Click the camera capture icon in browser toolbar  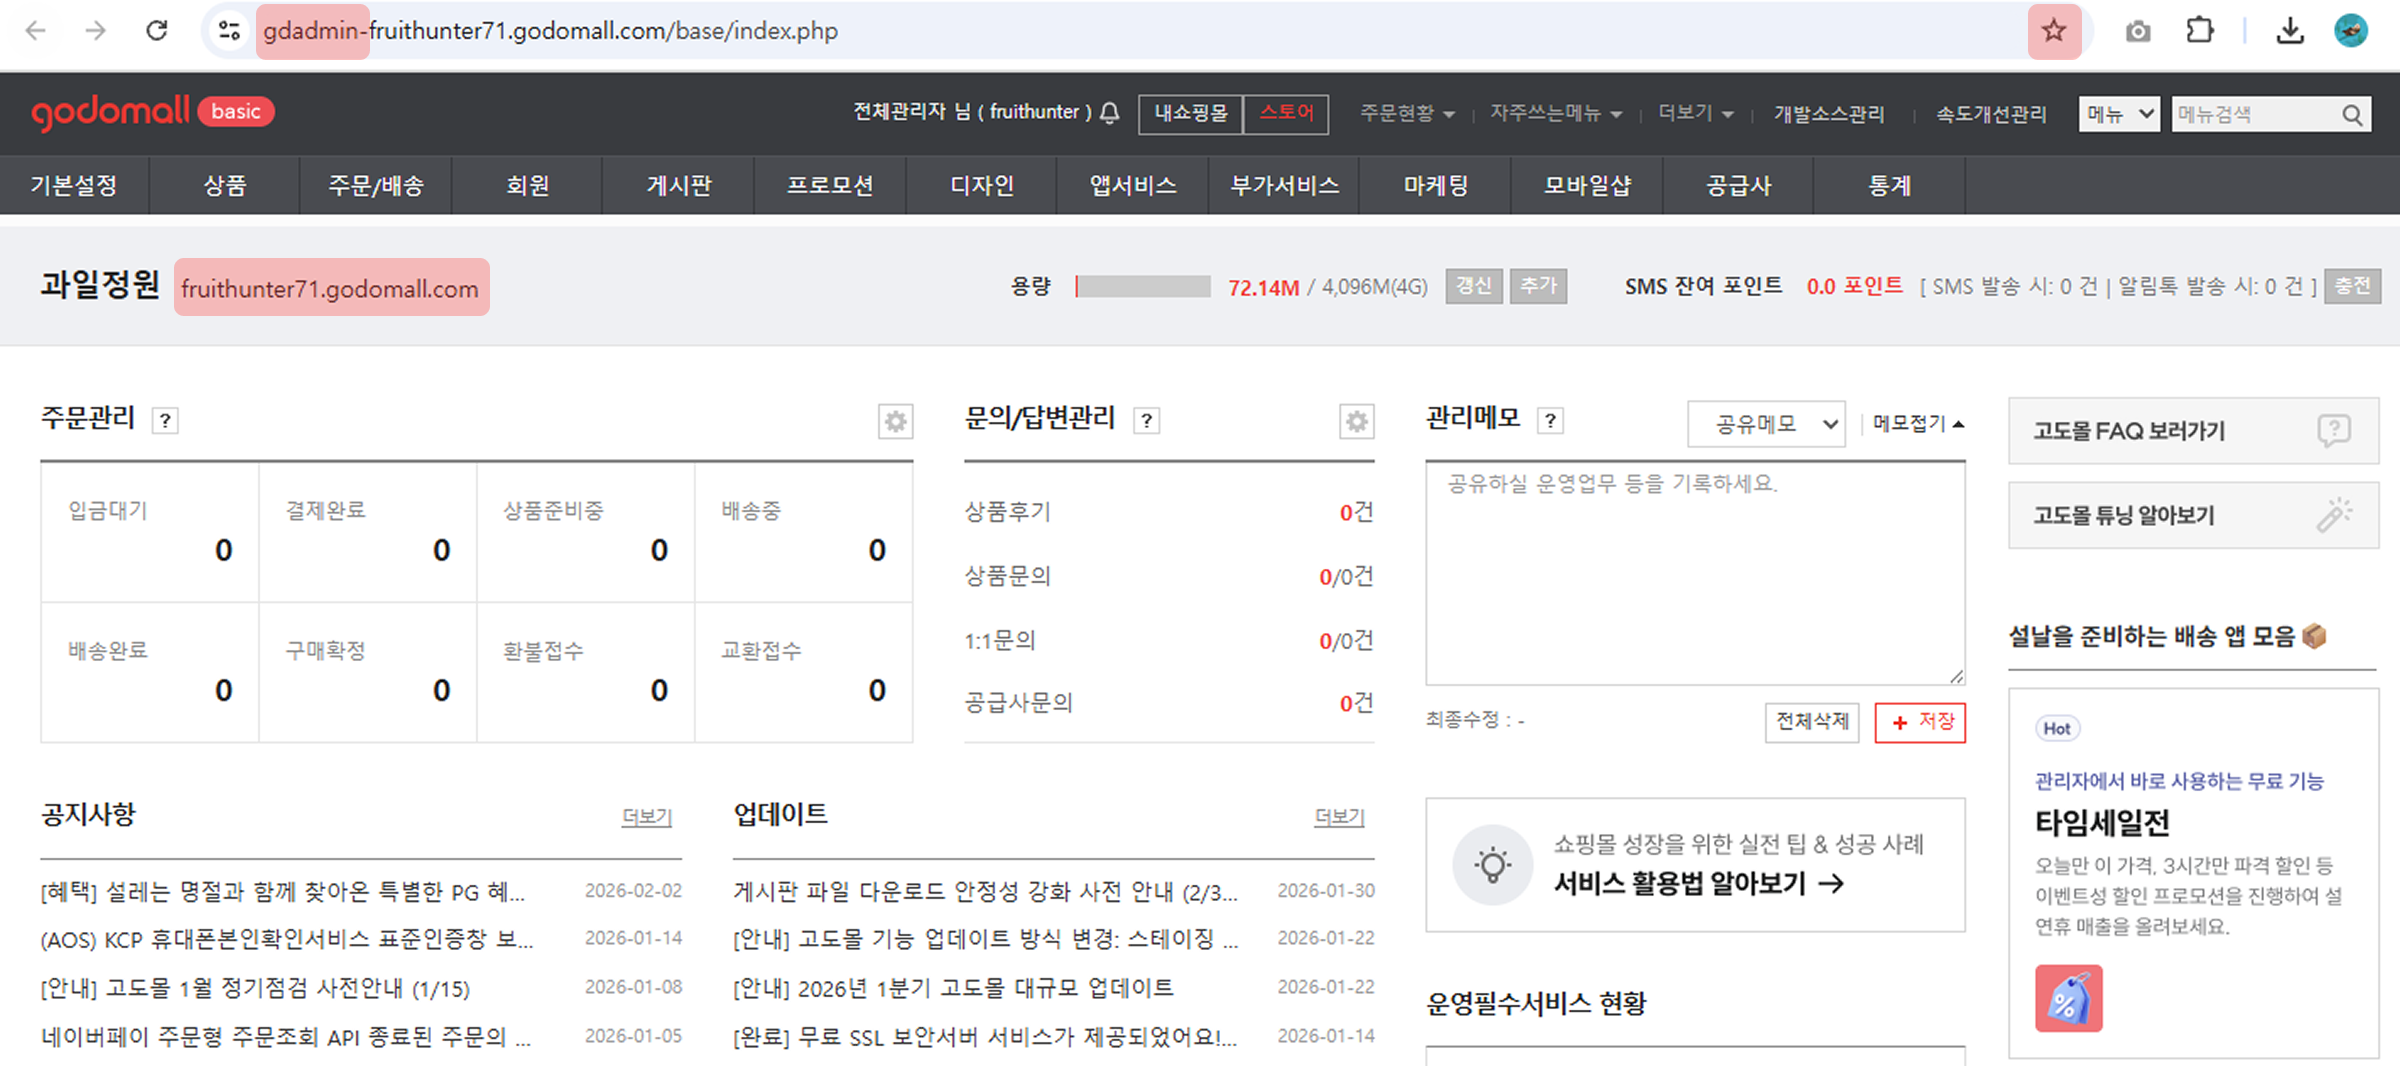[x=2138, y=30]
